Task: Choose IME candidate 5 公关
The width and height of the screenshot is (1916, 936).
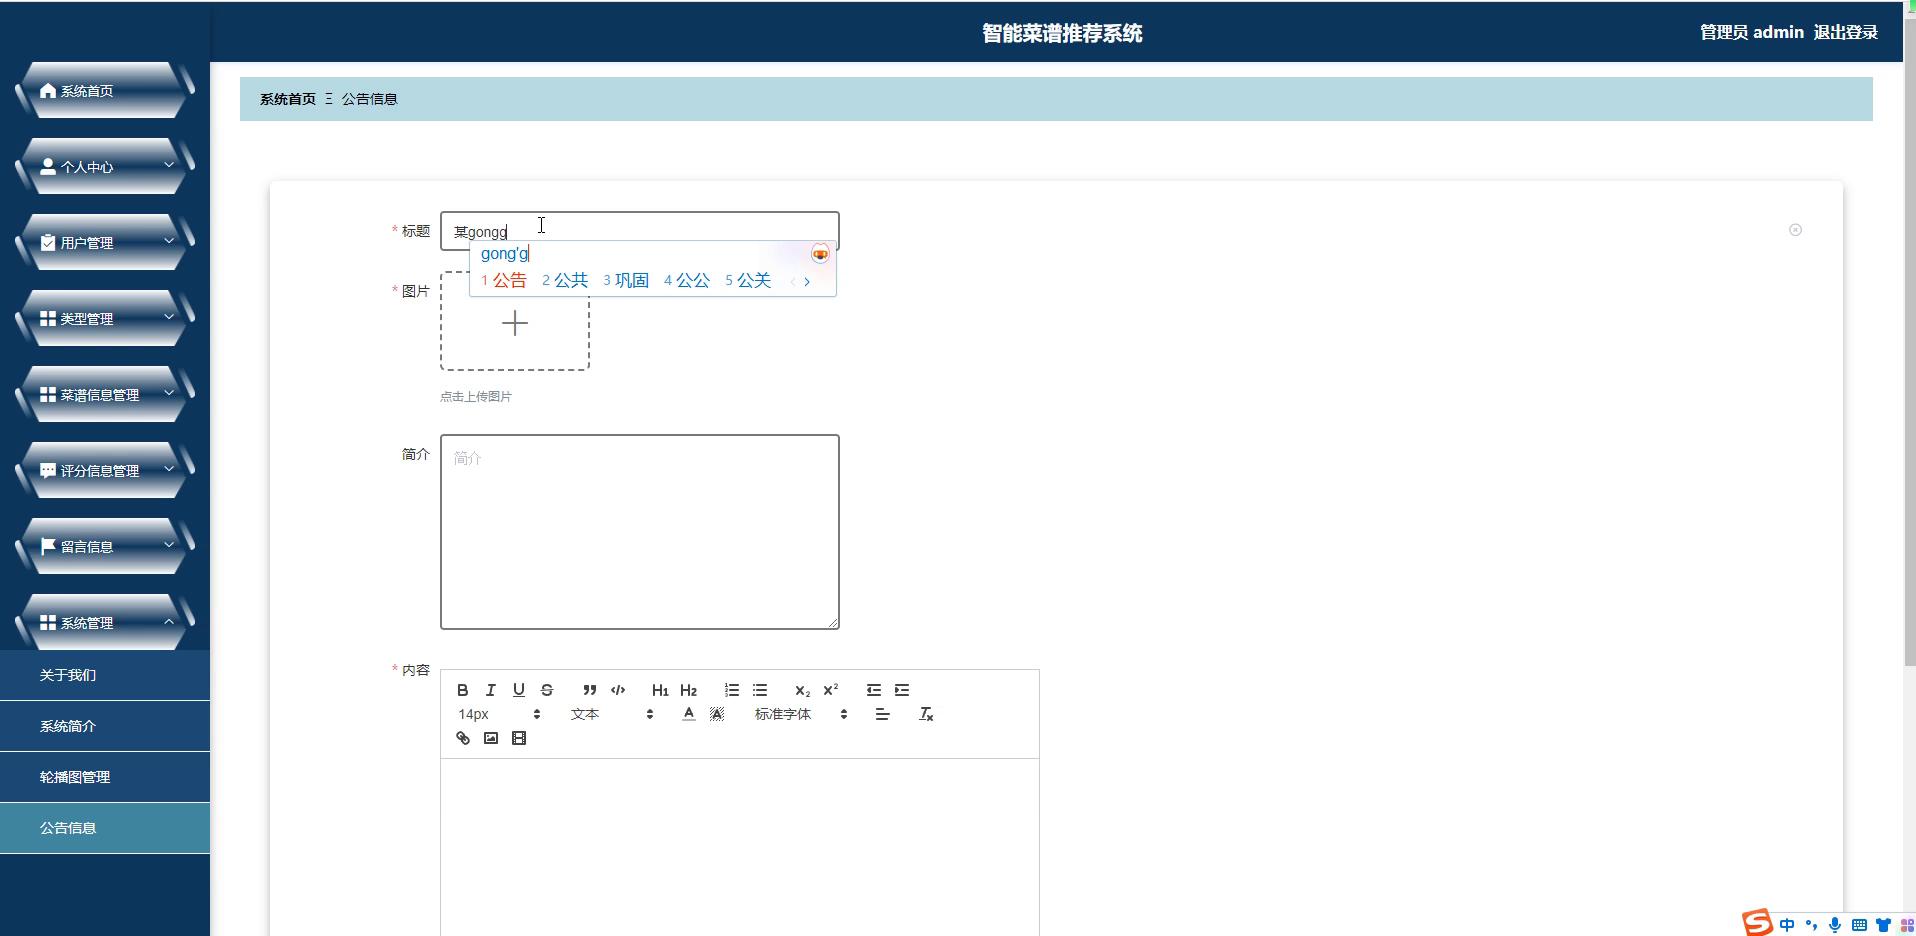Action: (x=748, y=281)
